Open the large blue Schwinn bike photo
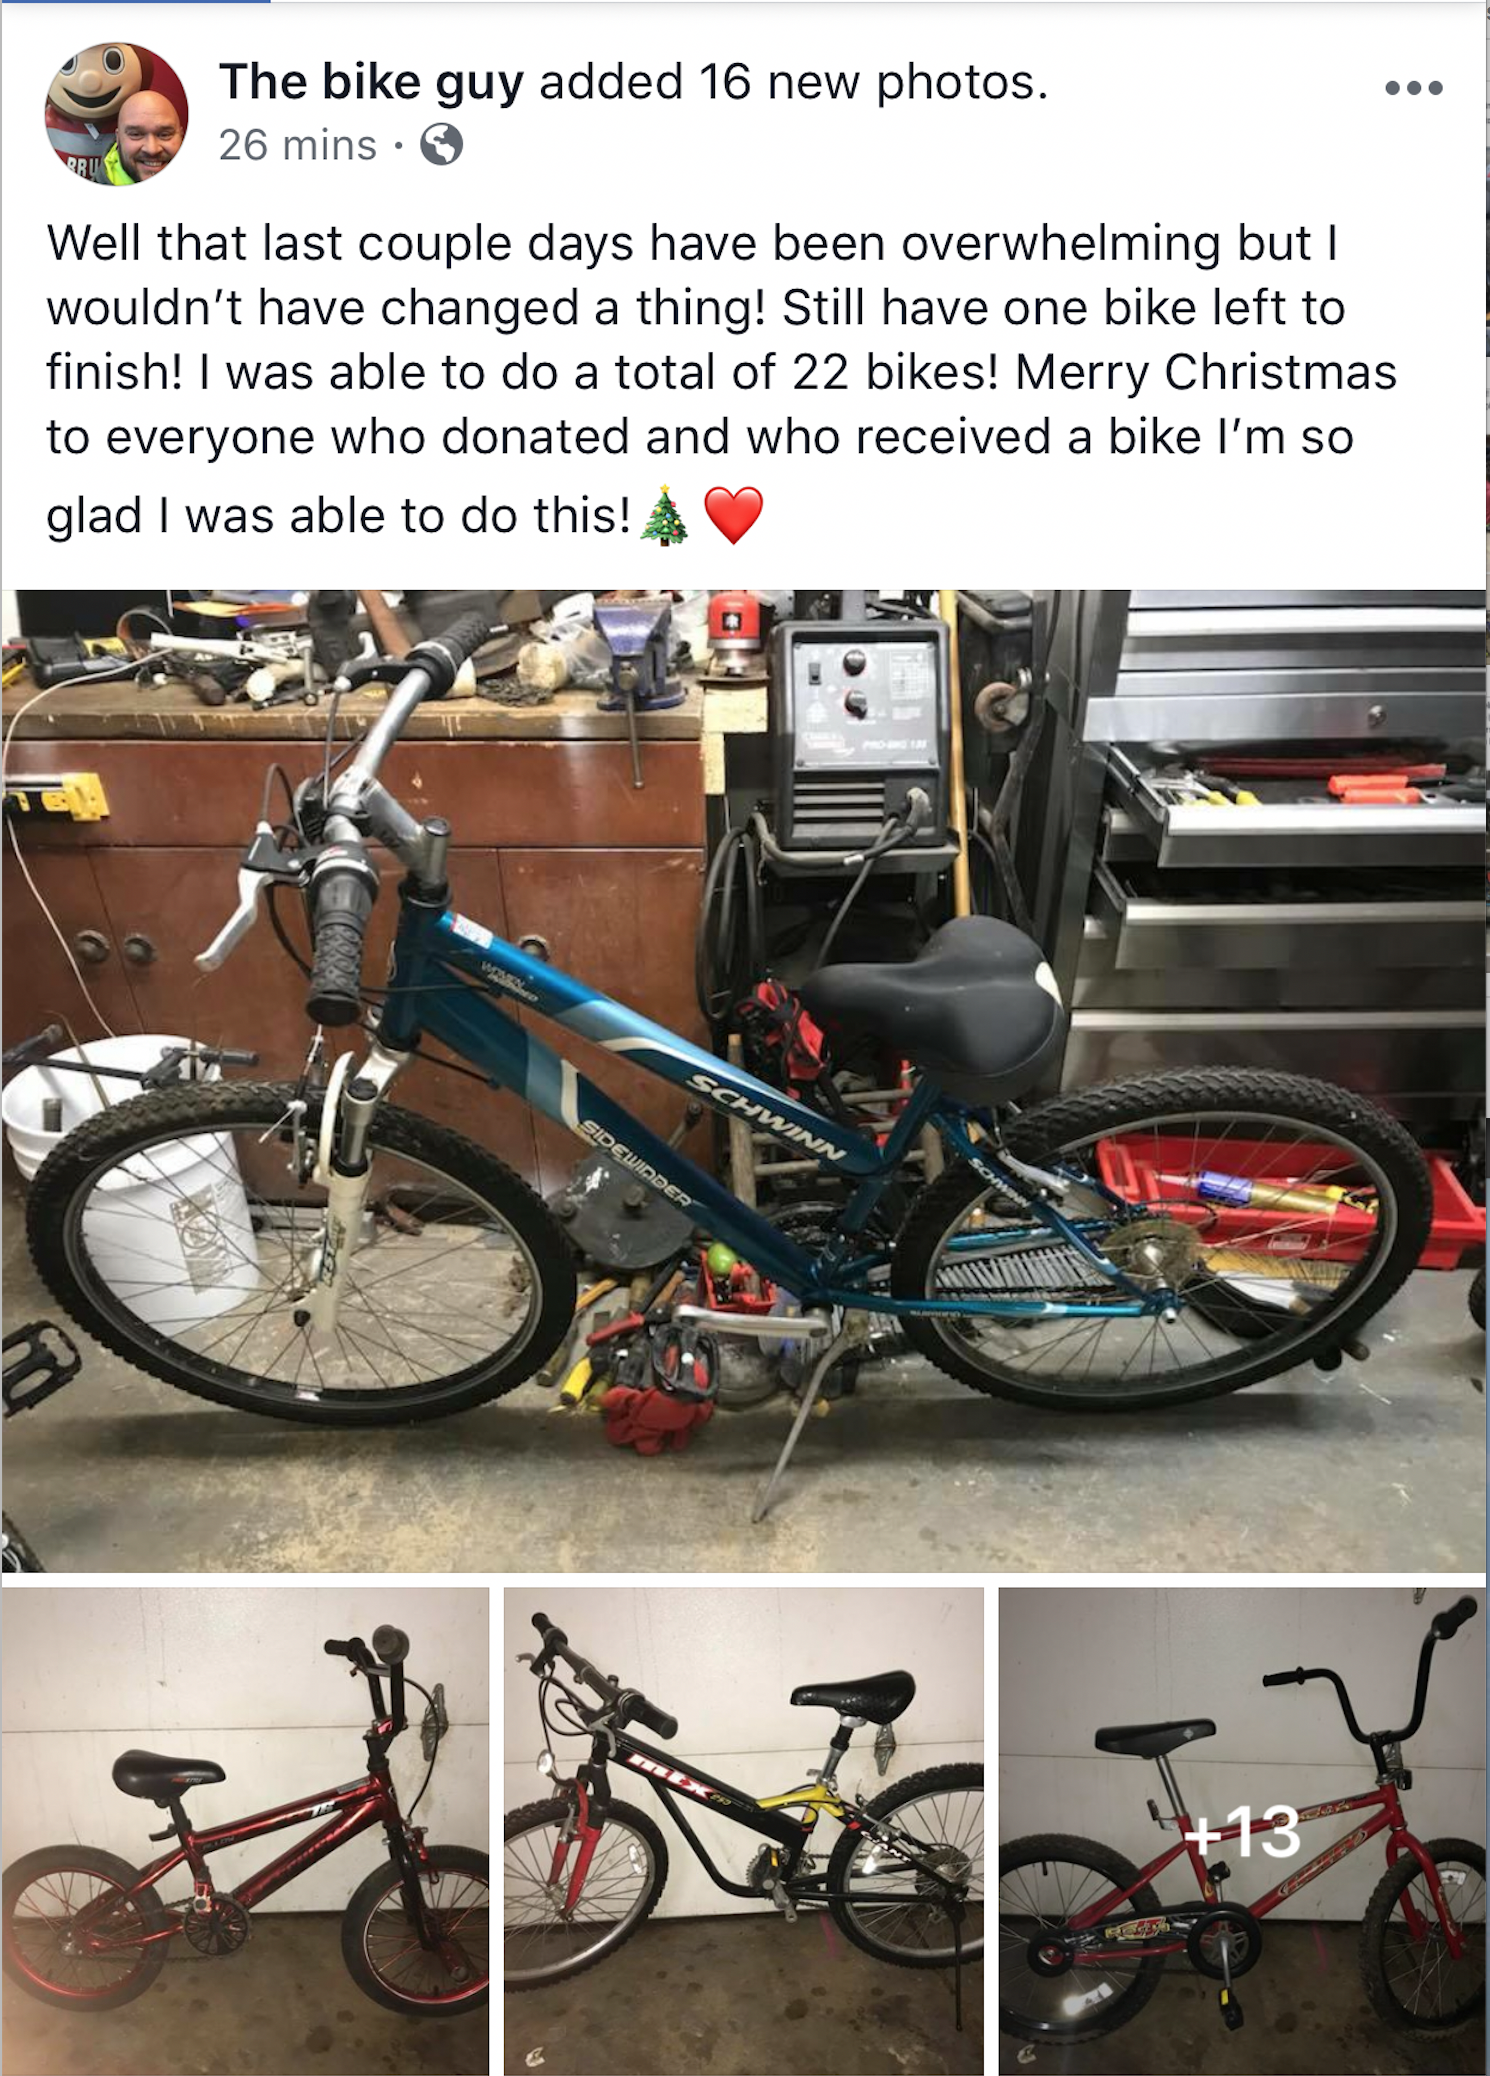This screenshot has width=1490, height=2076. pos(744,1080)
